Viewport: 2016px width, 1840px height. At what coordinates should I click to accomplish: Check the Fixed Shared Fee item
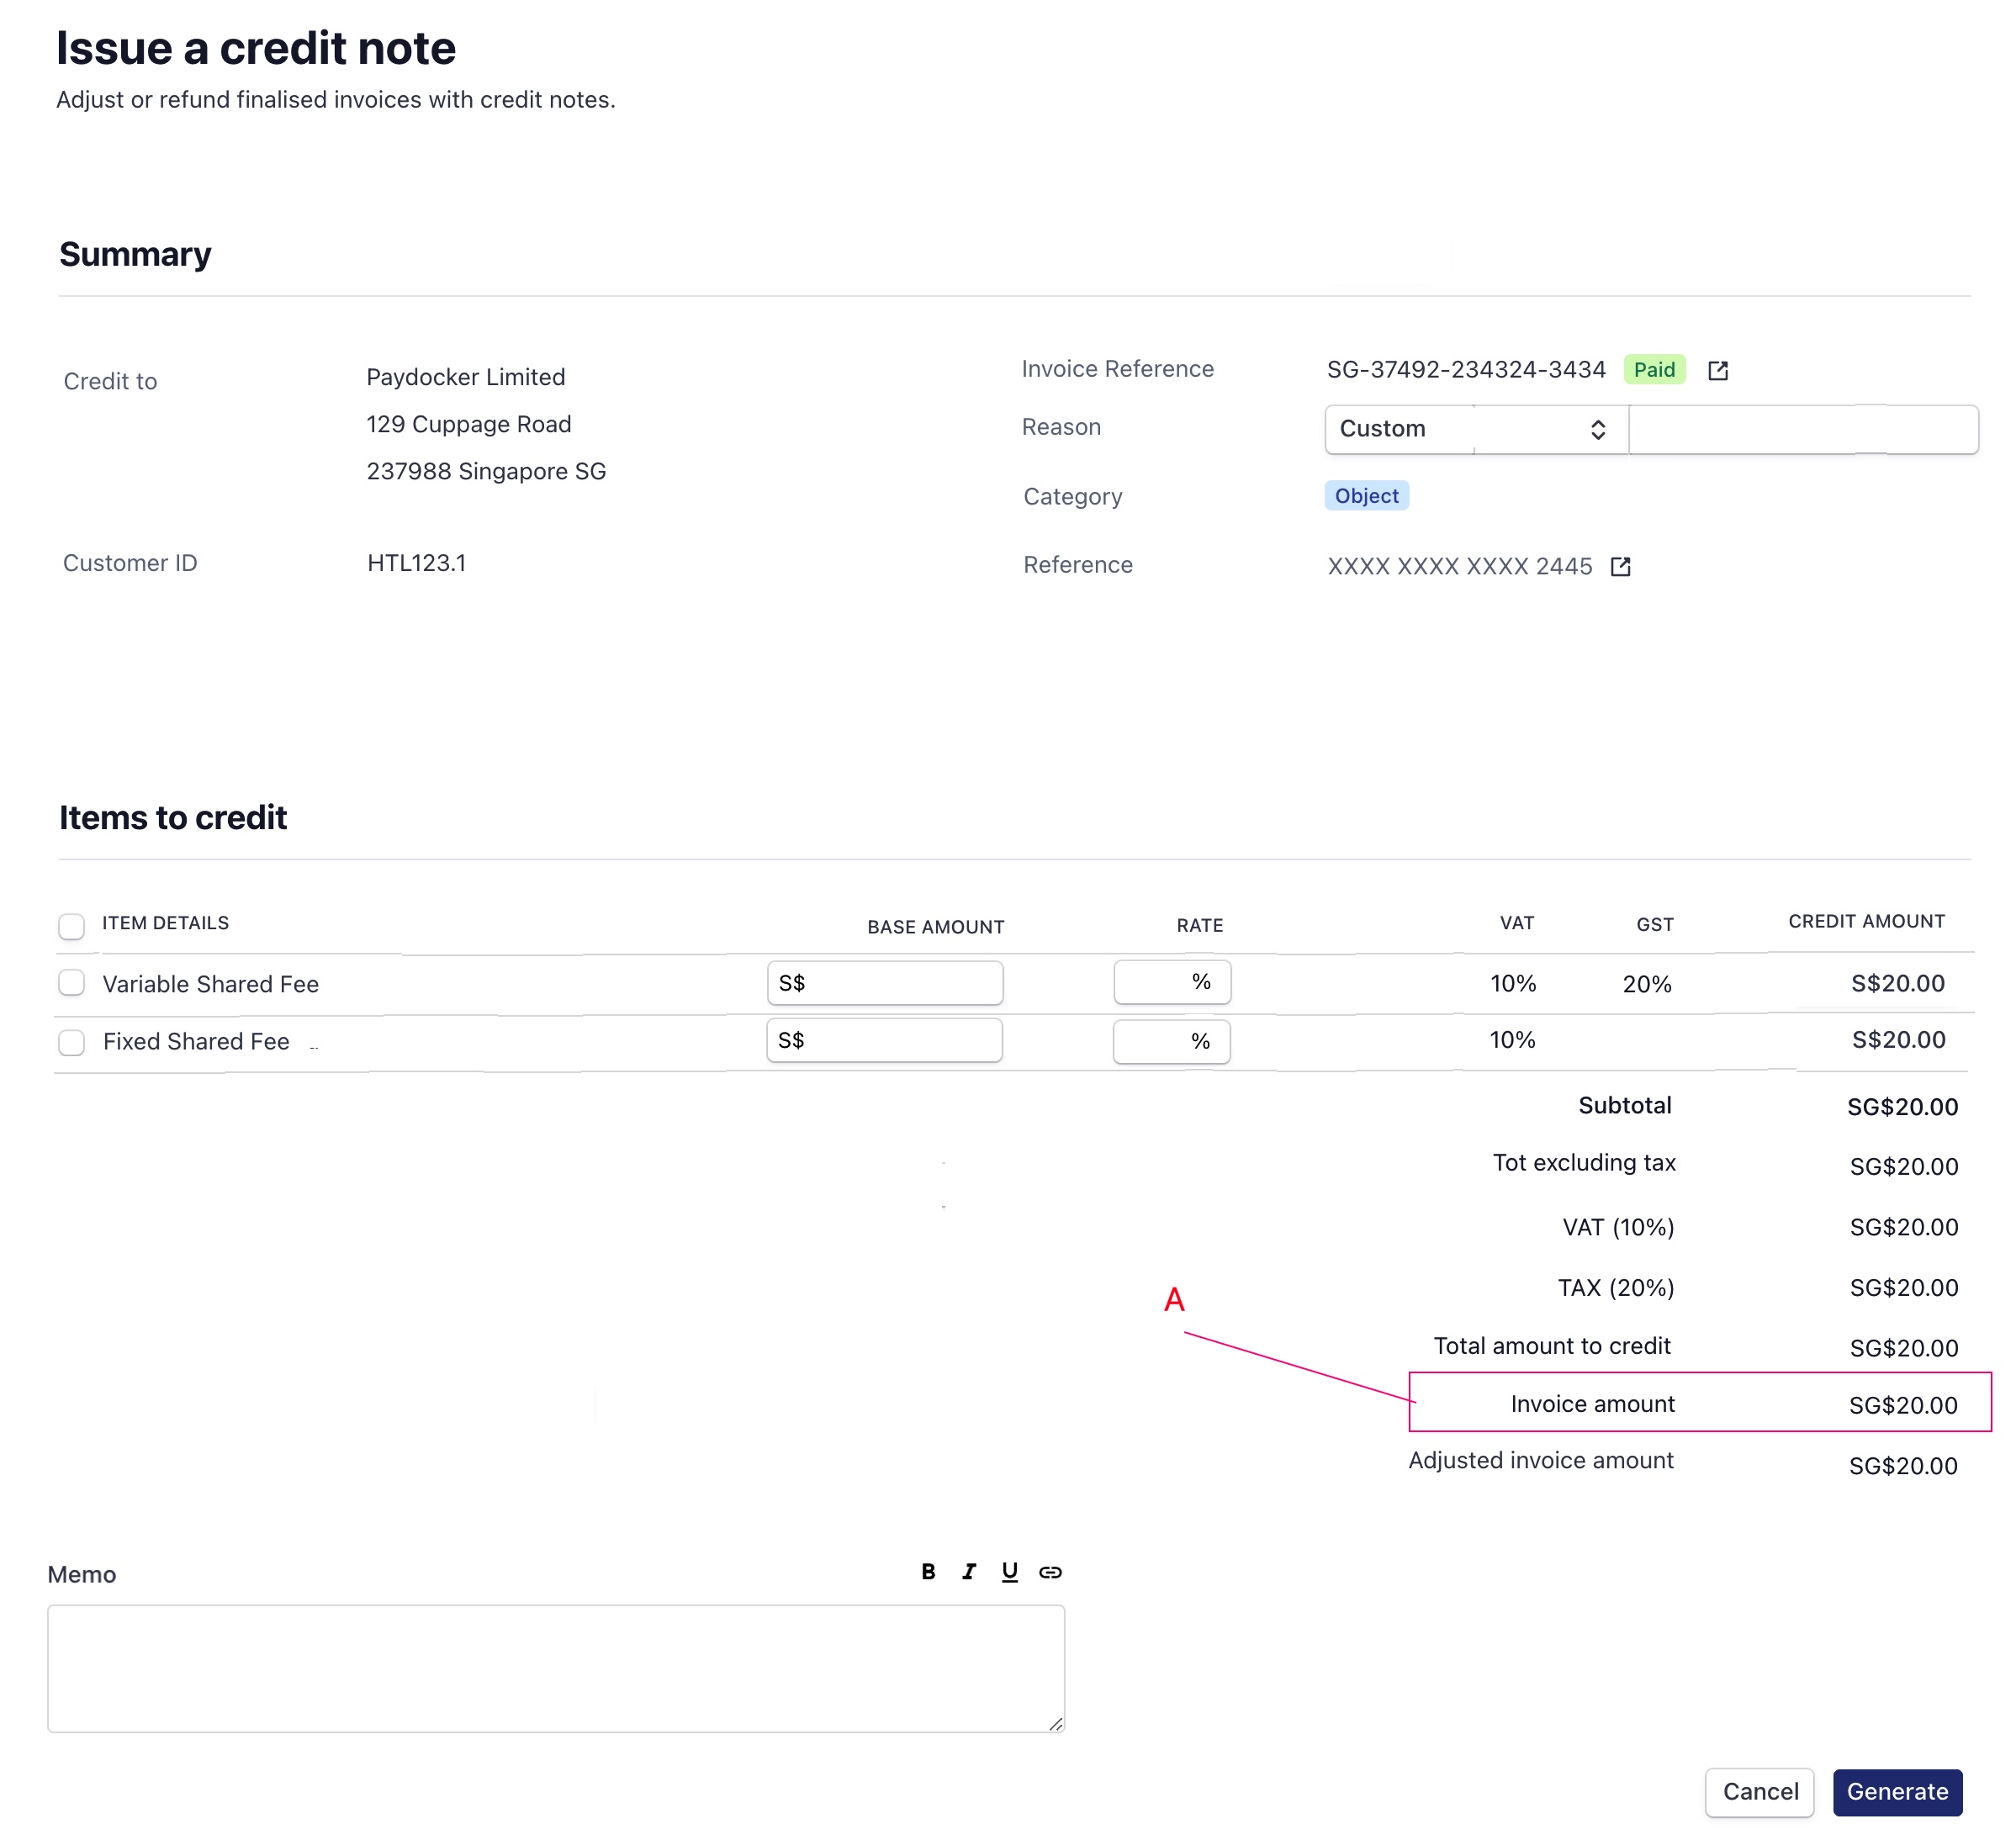[x=71, y=1042]
